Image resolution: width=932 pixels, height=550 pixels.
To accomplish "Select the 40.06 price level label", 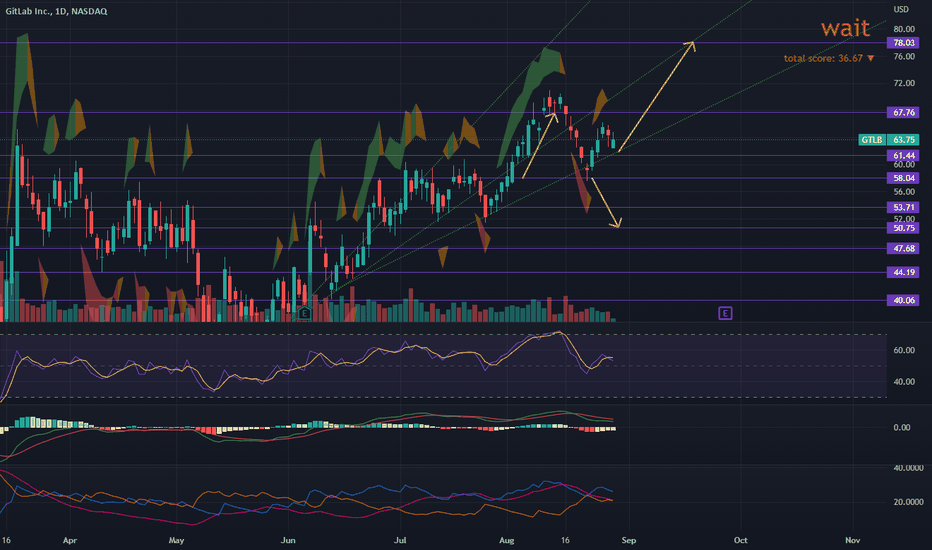I will coord(903,300).
